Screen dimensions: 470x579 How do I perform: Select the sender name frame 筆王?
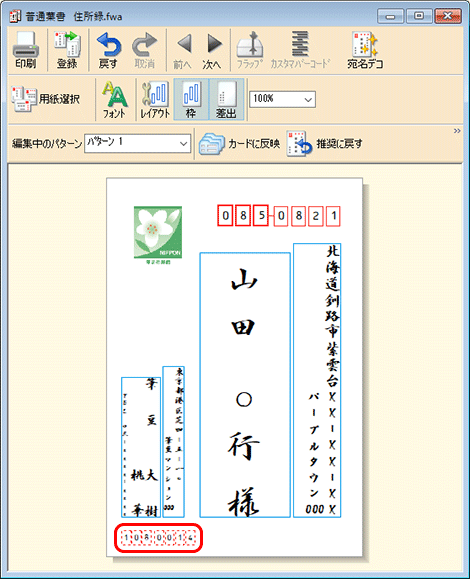141,447
